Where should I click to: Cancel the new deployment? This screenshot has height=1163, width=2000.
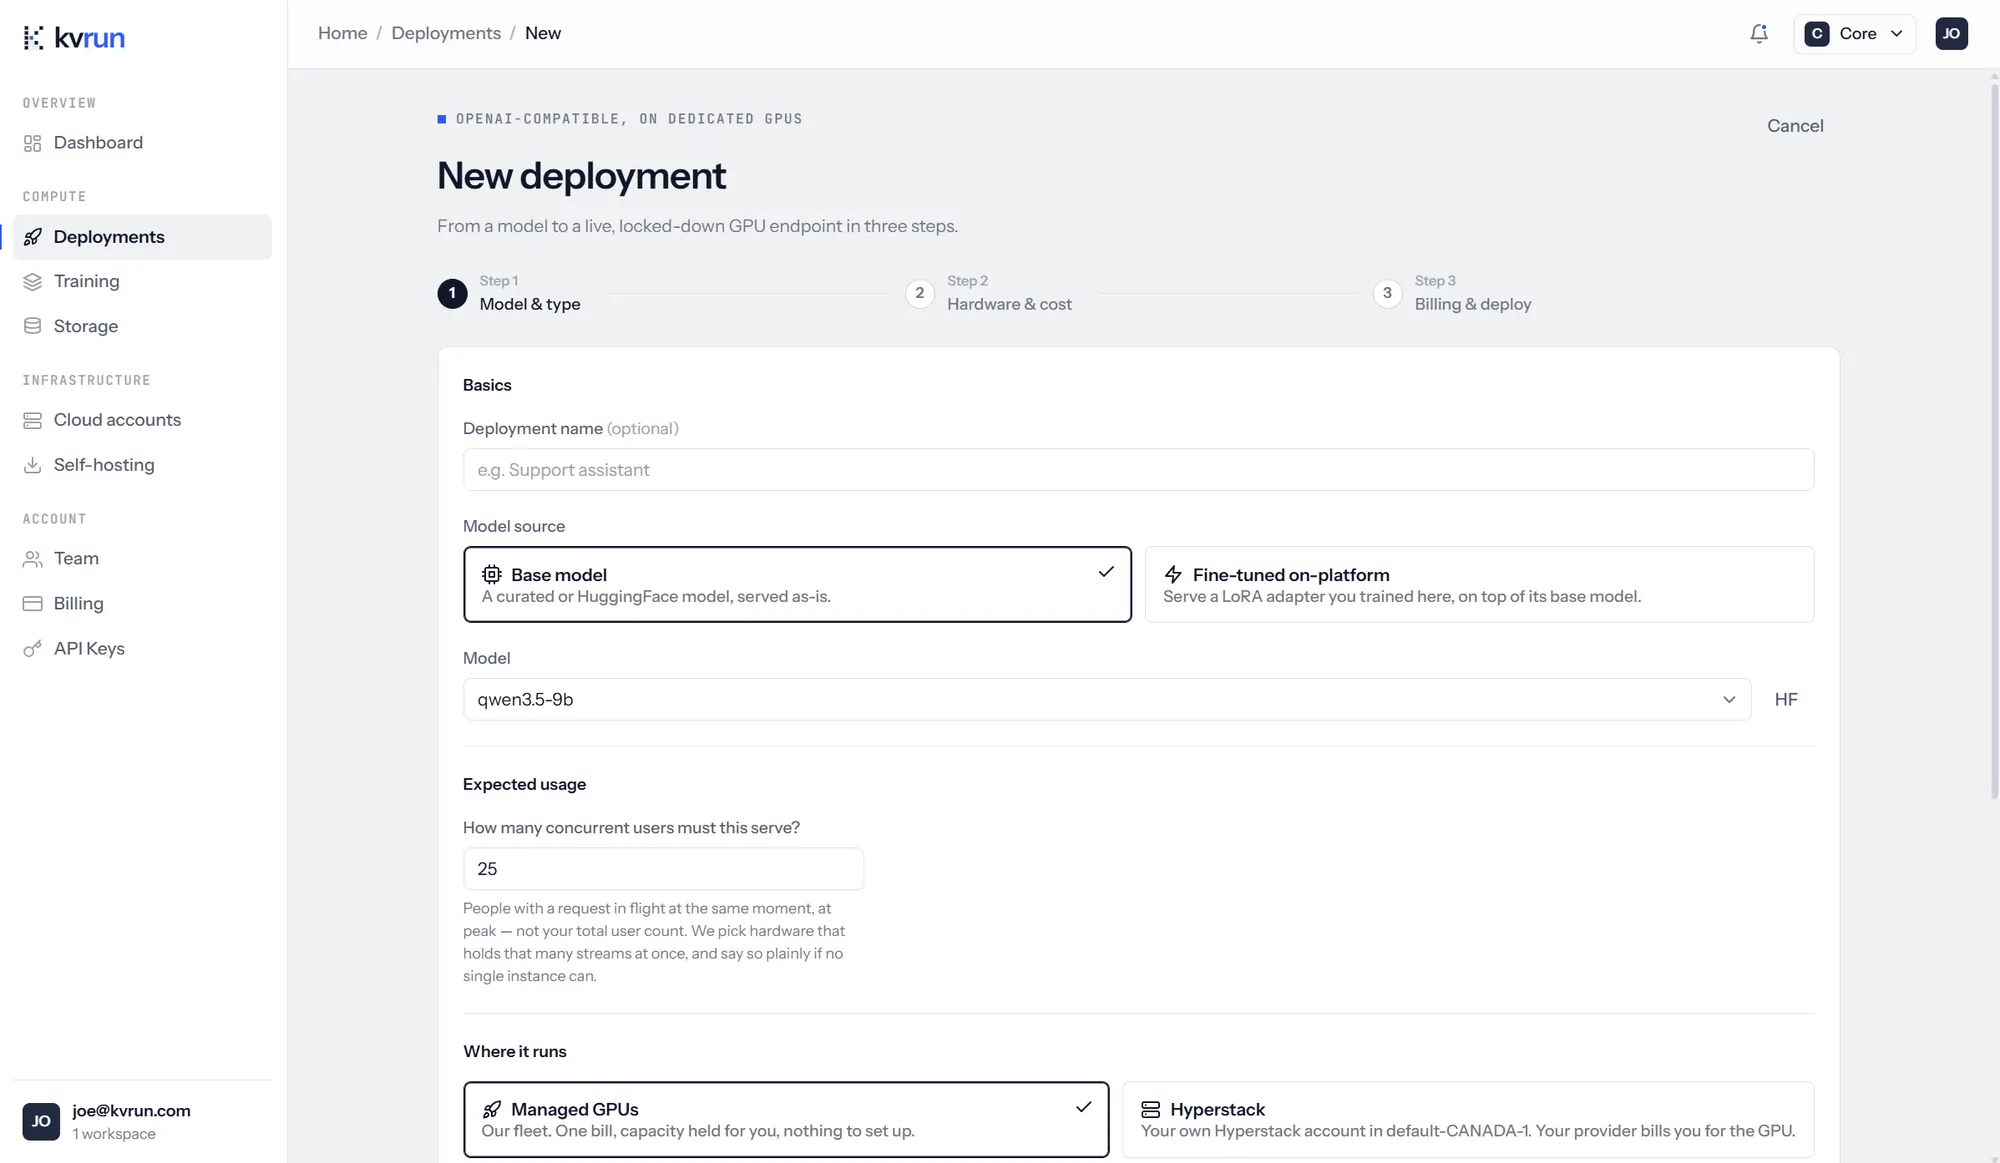point(1795,126)
